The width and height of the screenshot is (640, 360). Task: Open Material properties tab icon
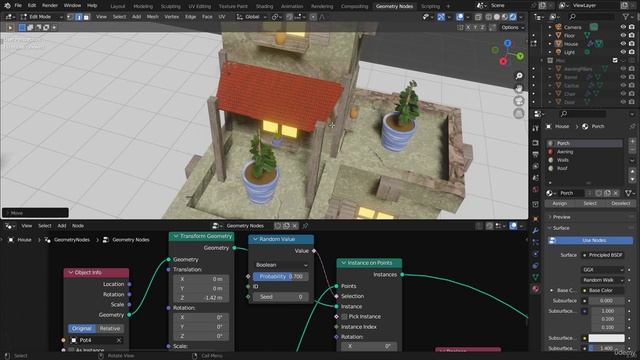click(536, 289)
